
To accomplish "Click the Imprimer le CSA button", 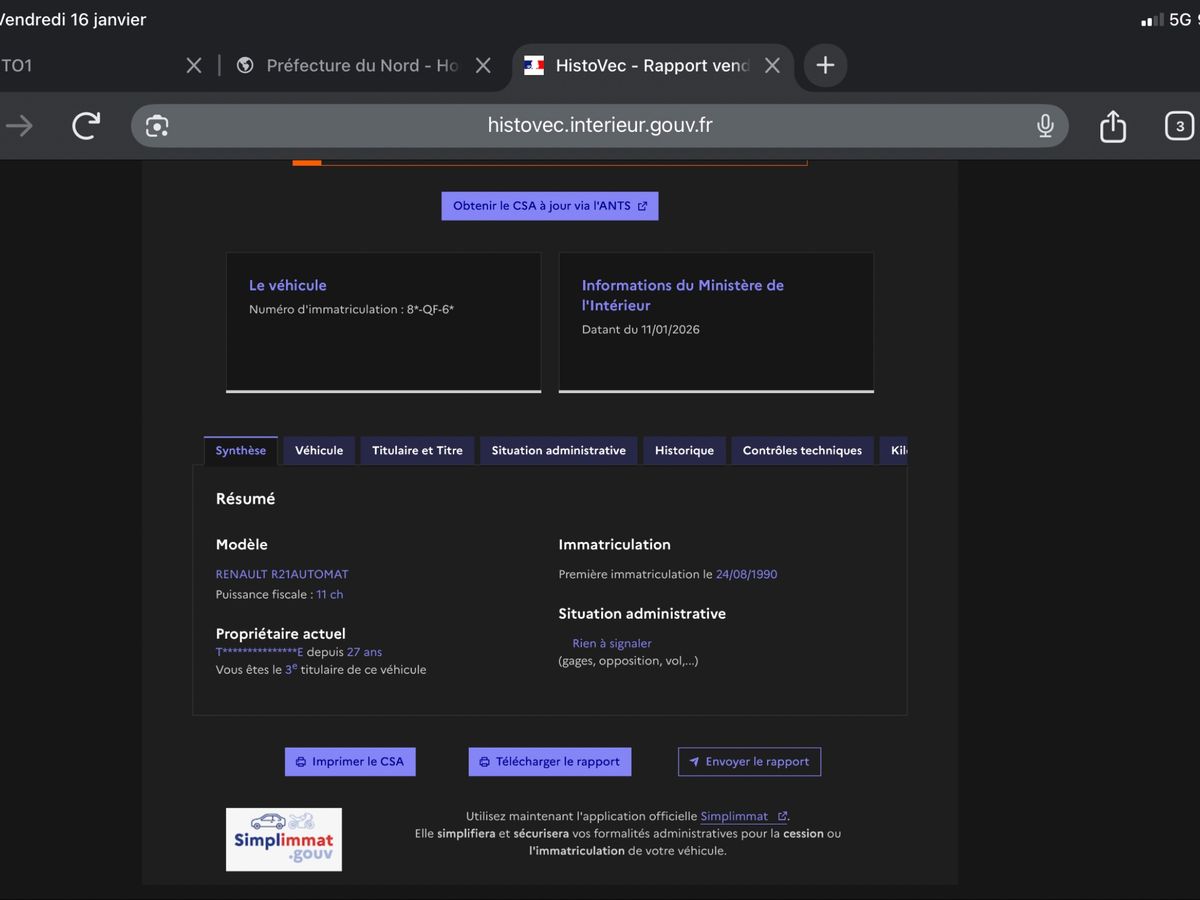I will click(x=350, y=761).
